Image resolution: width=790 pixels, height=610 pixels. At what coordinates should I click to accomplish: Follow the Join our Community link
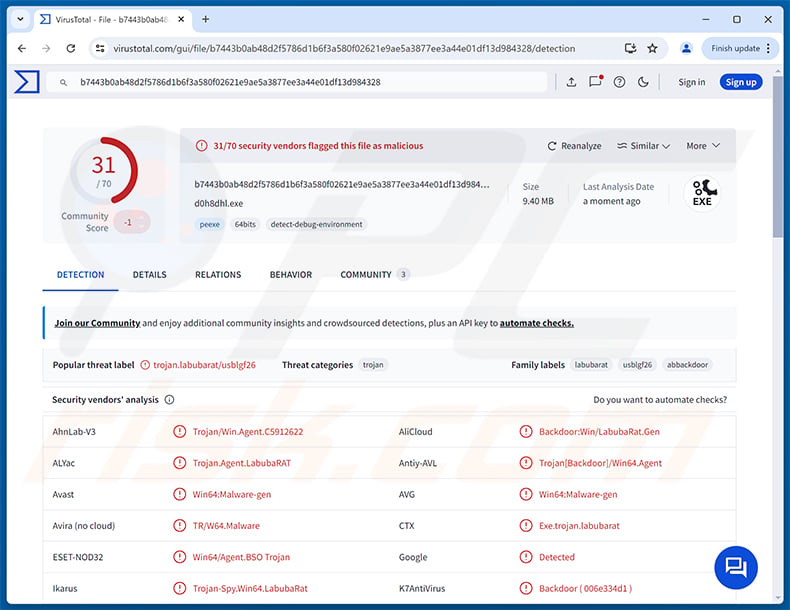point(97,323)
